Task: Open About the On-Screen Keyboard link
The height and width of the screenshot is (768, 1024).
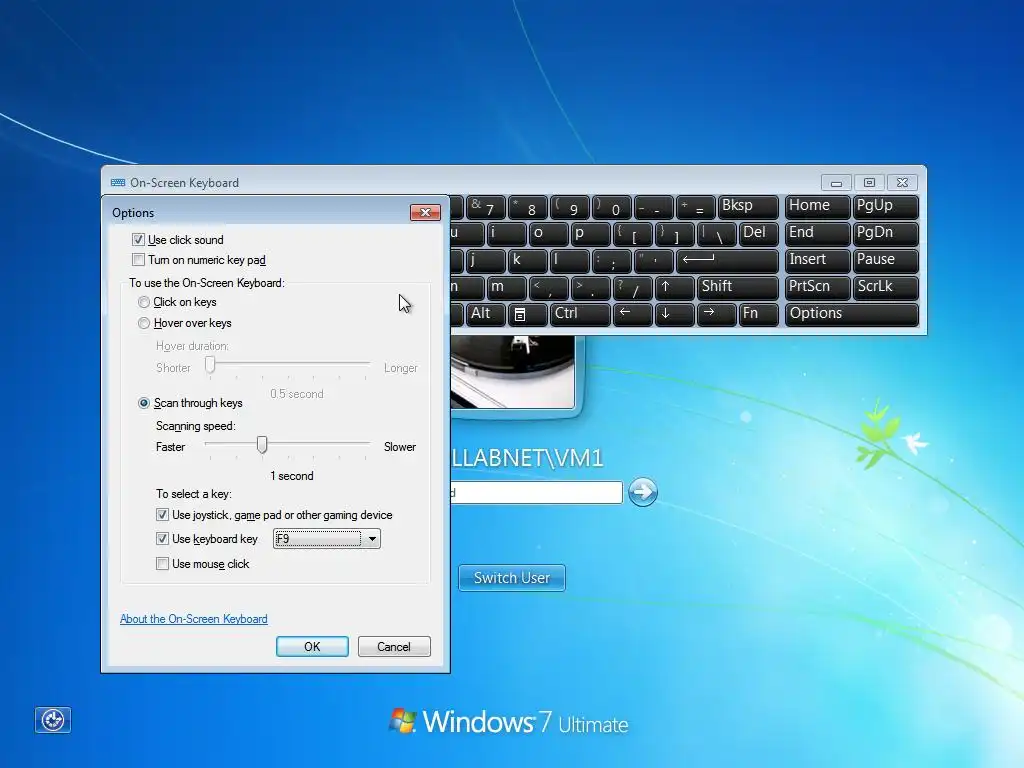Action: (x=194, y=618)
